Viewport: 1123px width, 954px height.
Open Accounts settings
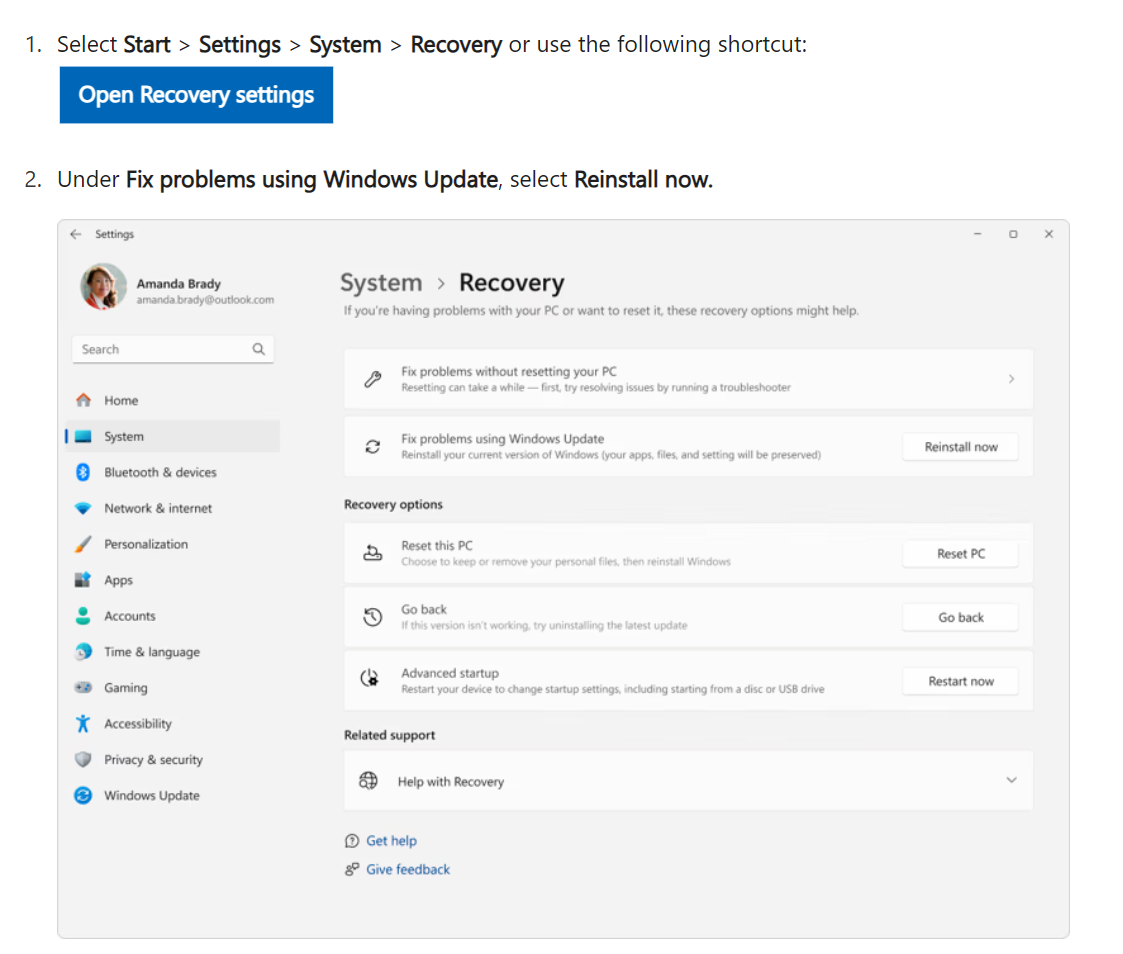[173, 615]
